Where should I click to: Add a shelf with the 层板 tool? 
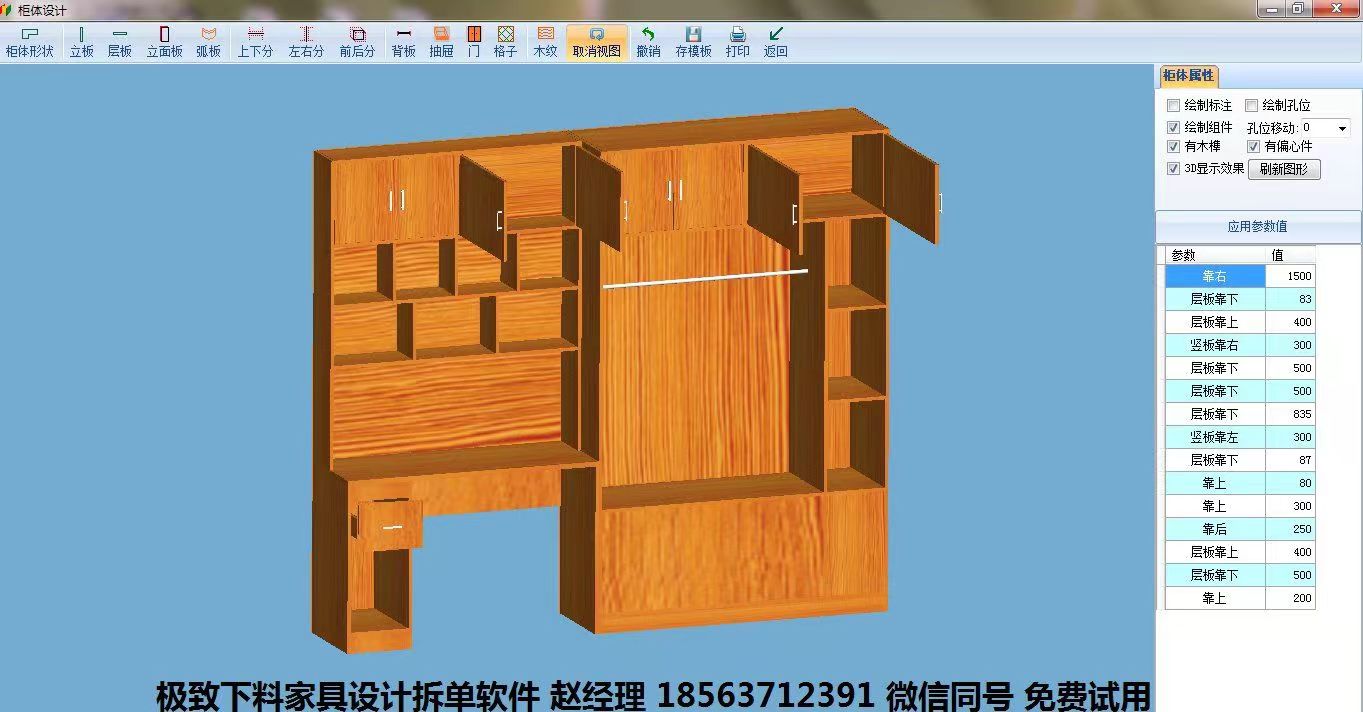tap(120, 42)
